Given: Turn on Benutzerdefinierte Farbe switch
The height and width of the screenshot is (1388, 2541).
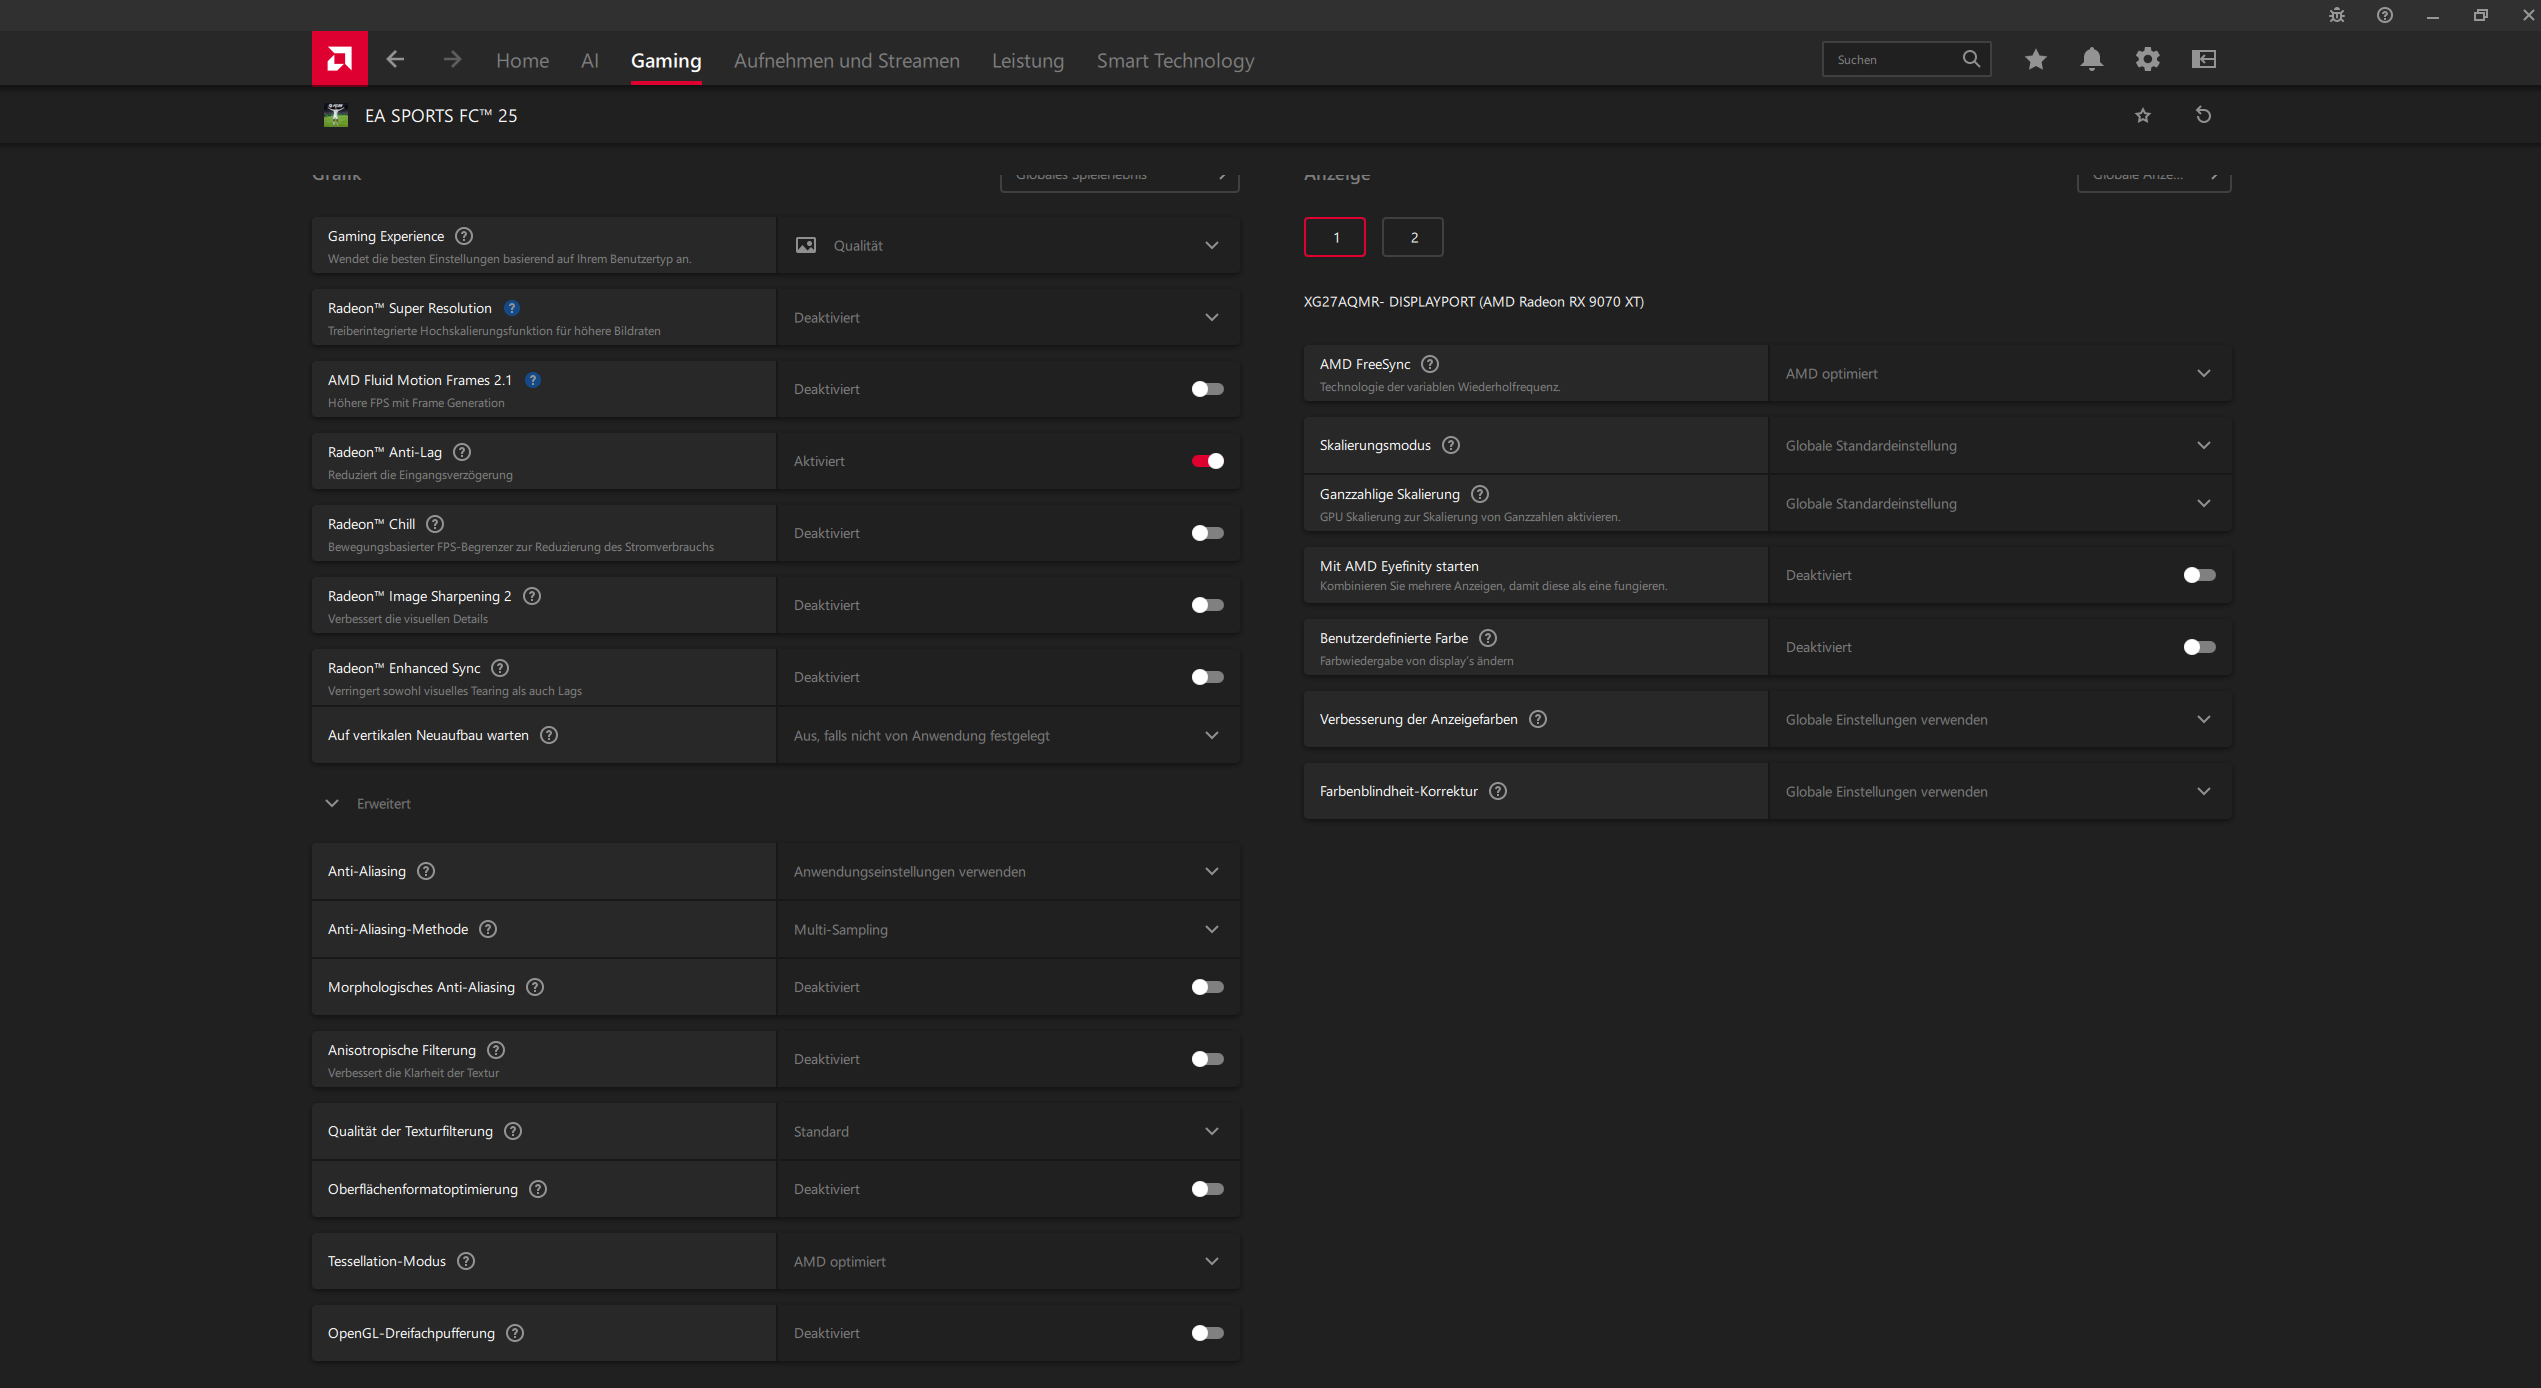Looking at the screenshot, I should [x=2199, y=647].
